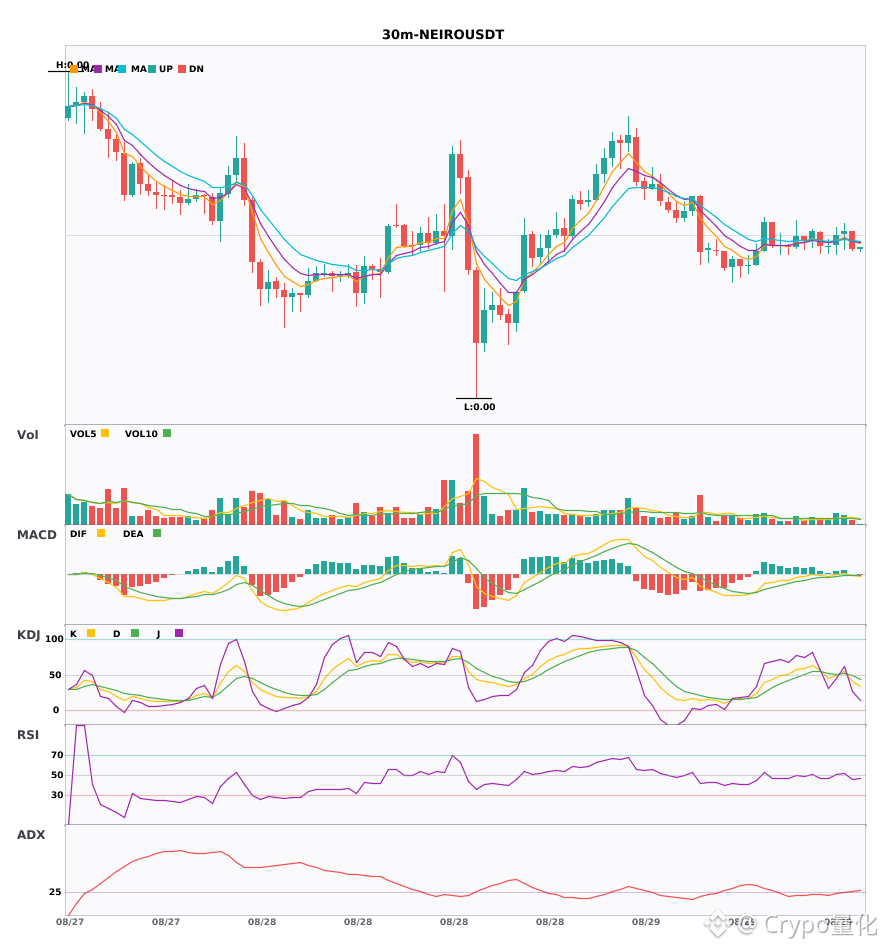
Task: Select the yellow DIF legend swatch
Action: 101,533
